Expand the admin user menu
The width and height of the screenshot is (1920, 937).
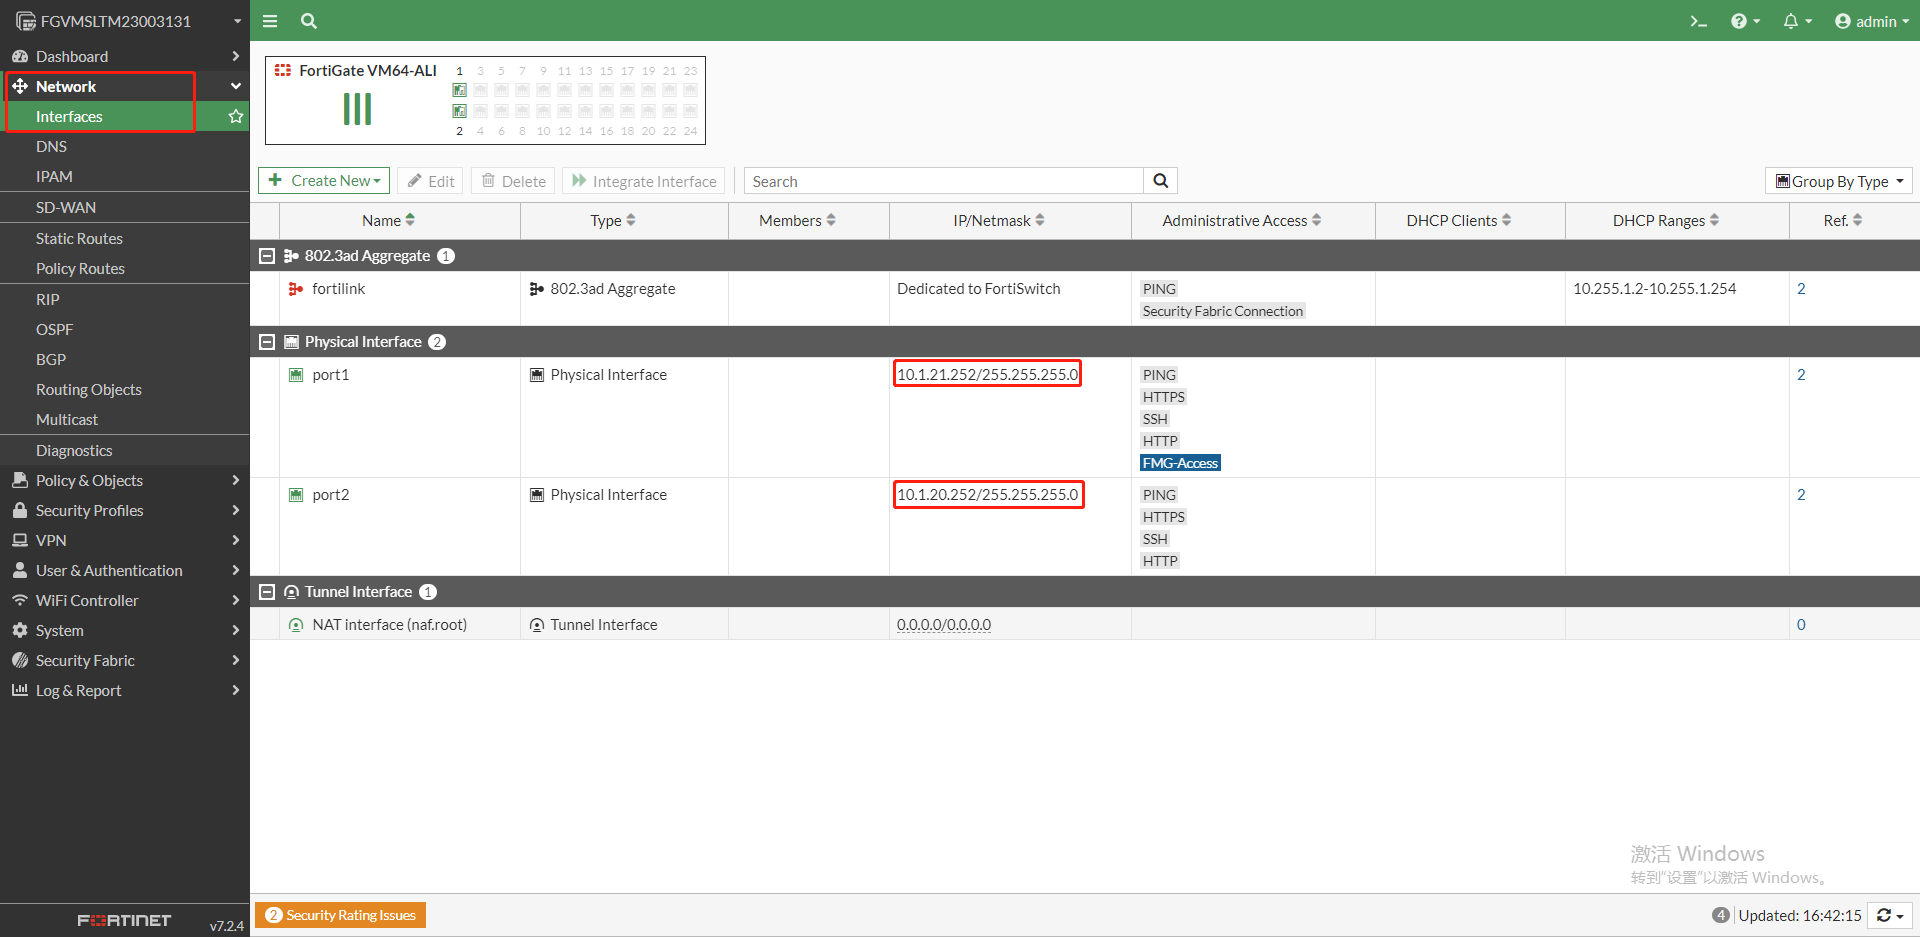click(x=1872, y=21)
